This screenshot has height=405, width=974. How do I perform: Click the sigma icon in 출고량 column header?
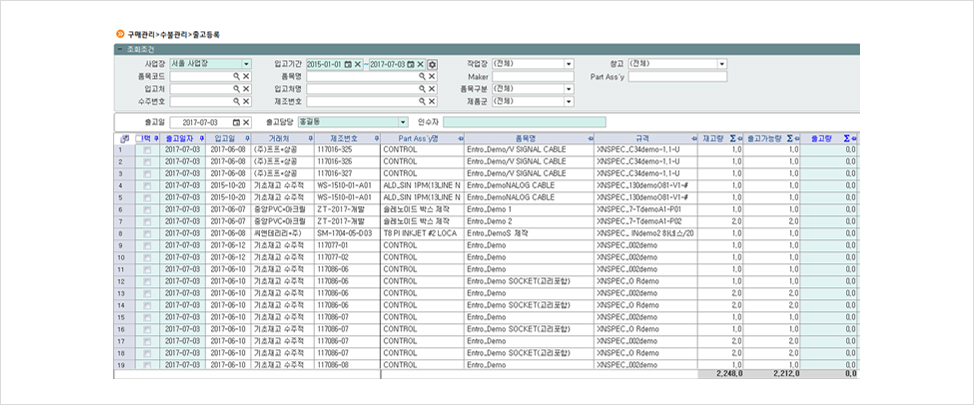(847, 138)
